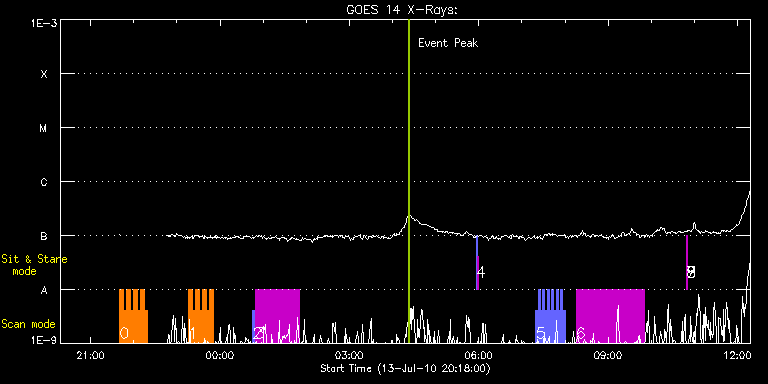Viewport: 768px width, 384px height.
Task: Click the 00:00 time axis label
Action: (220, 356)
